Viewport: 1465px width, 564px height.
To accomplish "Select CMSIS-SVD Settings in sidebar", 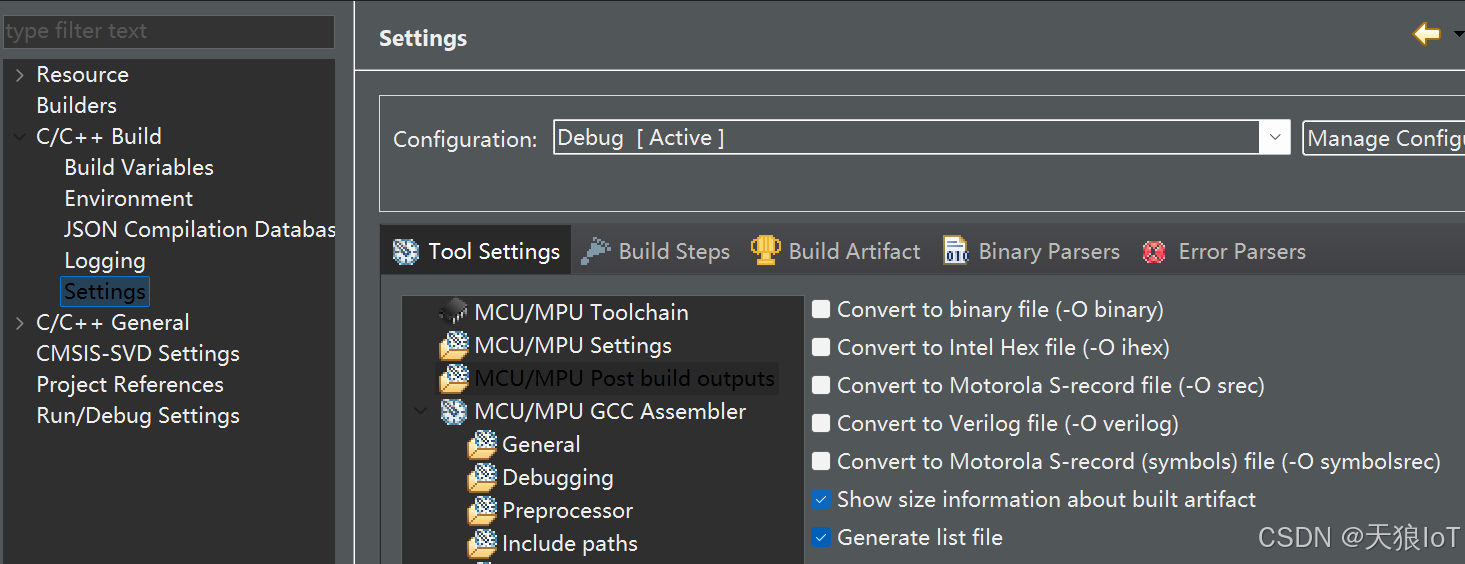I will click(137, 354).
